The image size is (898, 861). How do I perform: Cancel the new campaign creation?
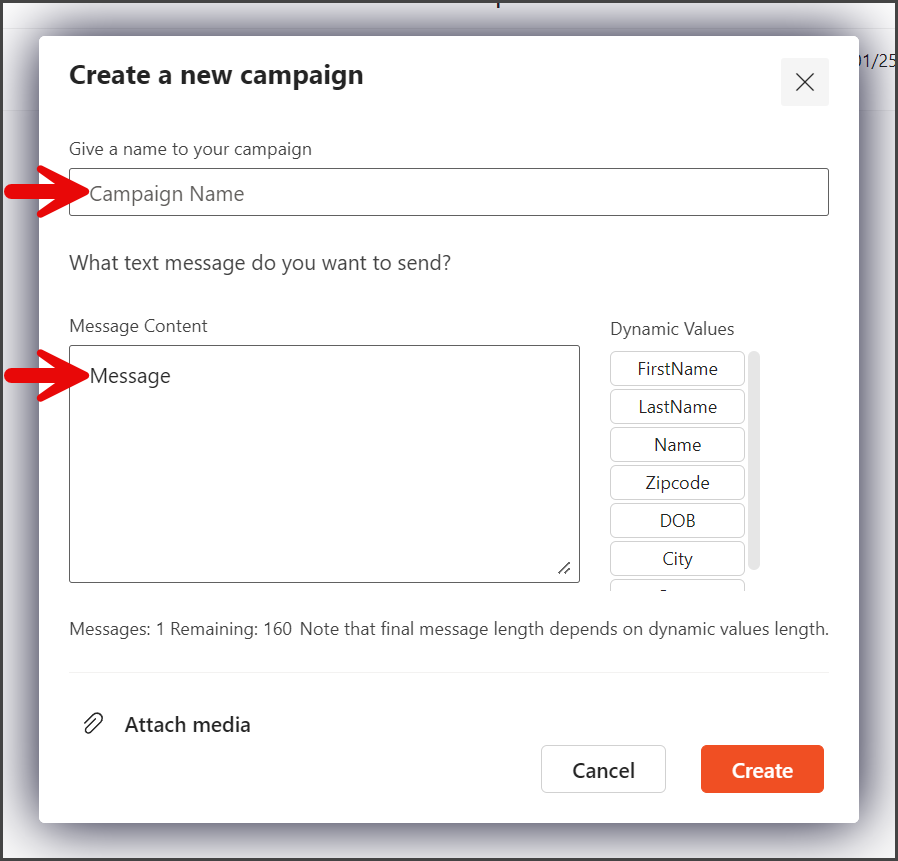click(603, 769)
